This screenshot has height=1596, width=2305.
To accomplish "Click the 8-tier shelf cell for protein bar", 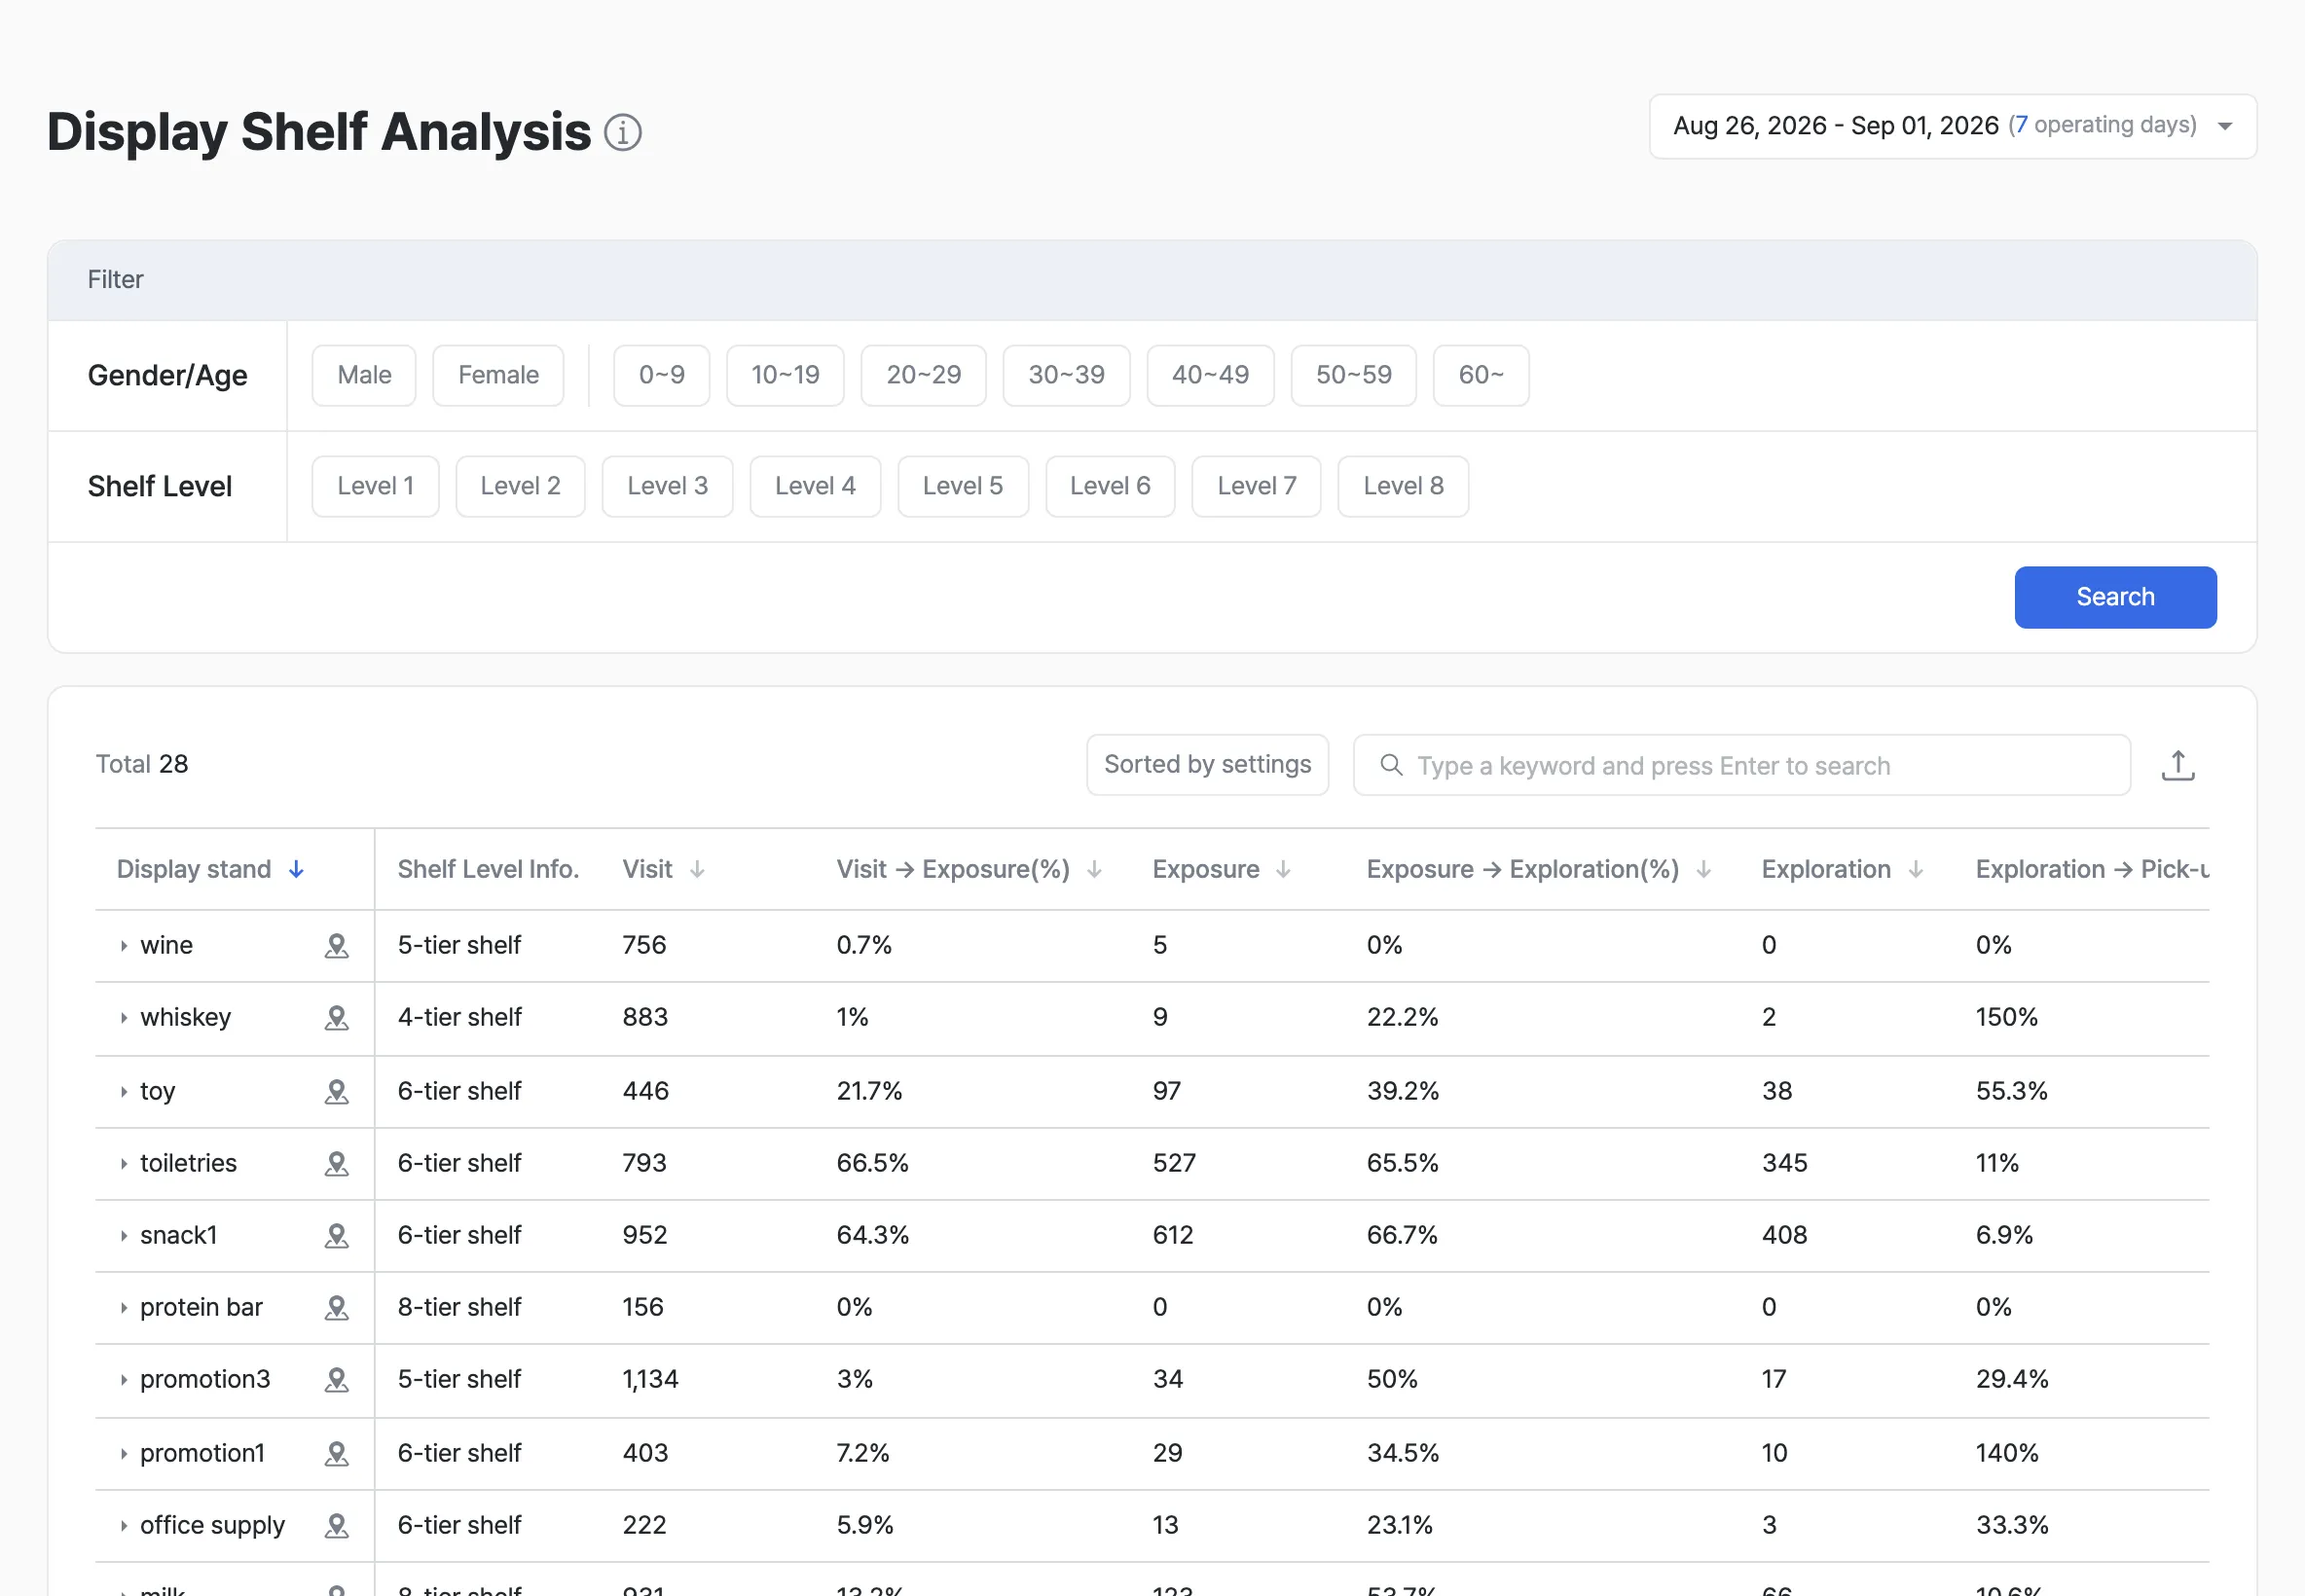I will pos(459,1308).
